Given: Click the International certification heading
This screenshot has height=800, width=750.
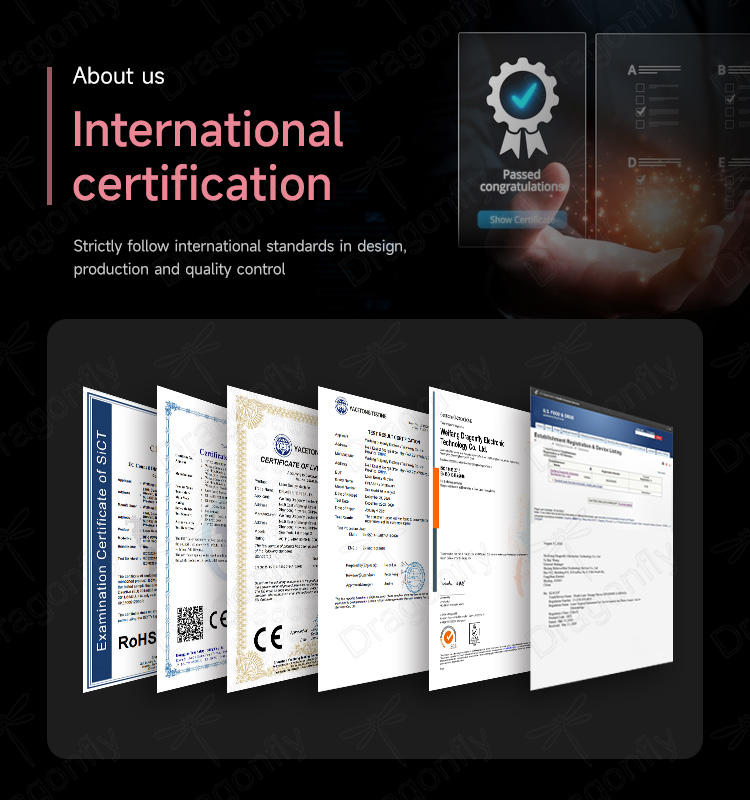Looking at the screenshot, I should pos(208,157).
